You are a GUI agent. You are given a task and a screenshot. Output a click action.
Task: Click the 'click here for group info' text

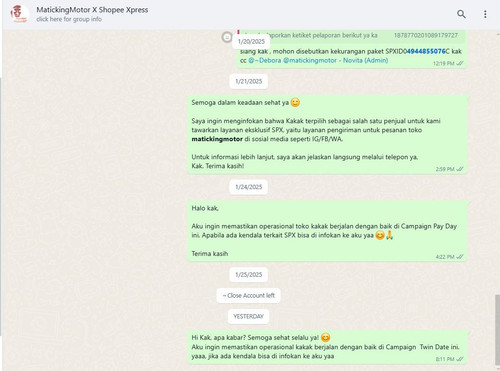click(x=69, y=19)
